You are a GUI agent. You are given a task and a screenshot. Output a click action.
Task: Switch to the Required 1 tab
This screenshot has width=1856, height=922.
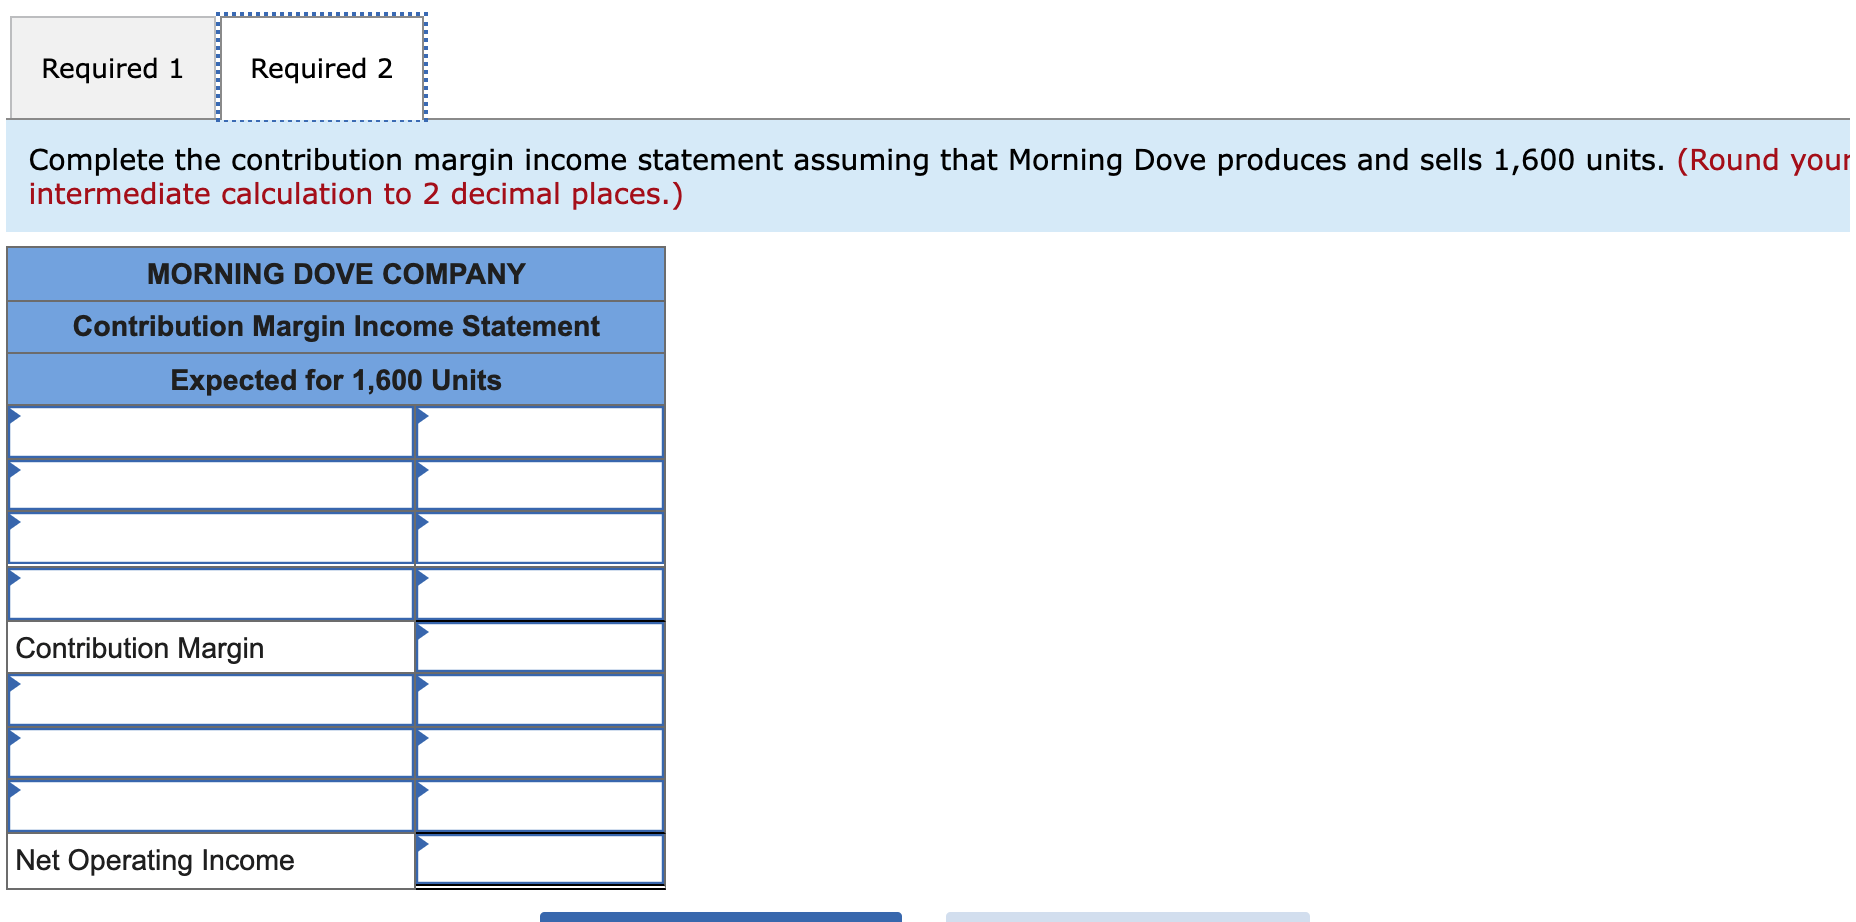coord(112,67)
